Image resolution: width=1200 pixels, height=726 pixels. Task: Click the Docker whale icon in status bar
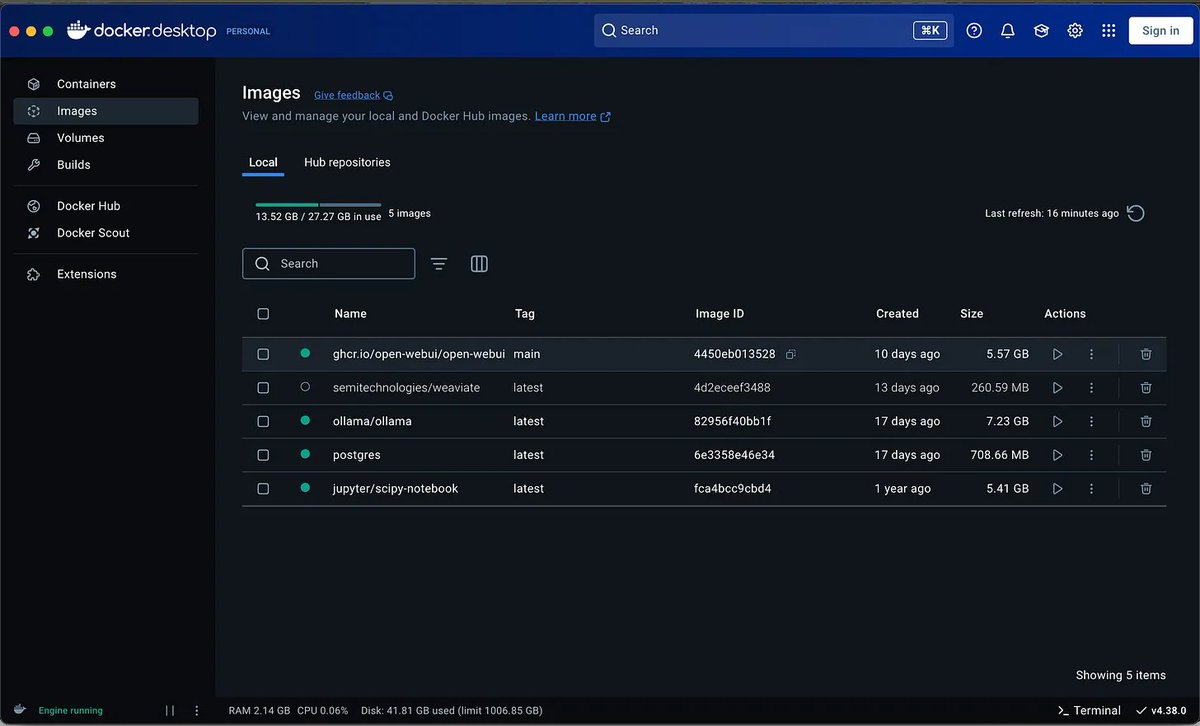tap(20, 710)
